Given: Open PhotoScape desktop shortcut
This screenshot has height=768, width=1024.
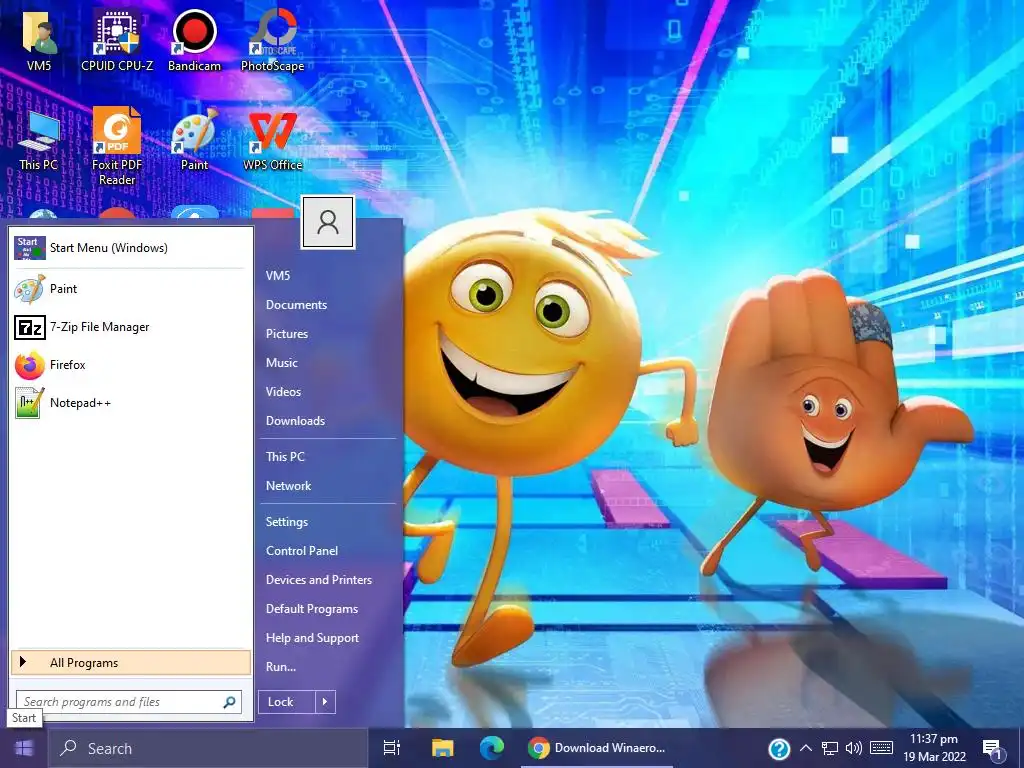Looking at the screenshot, I should coord(272,39).
